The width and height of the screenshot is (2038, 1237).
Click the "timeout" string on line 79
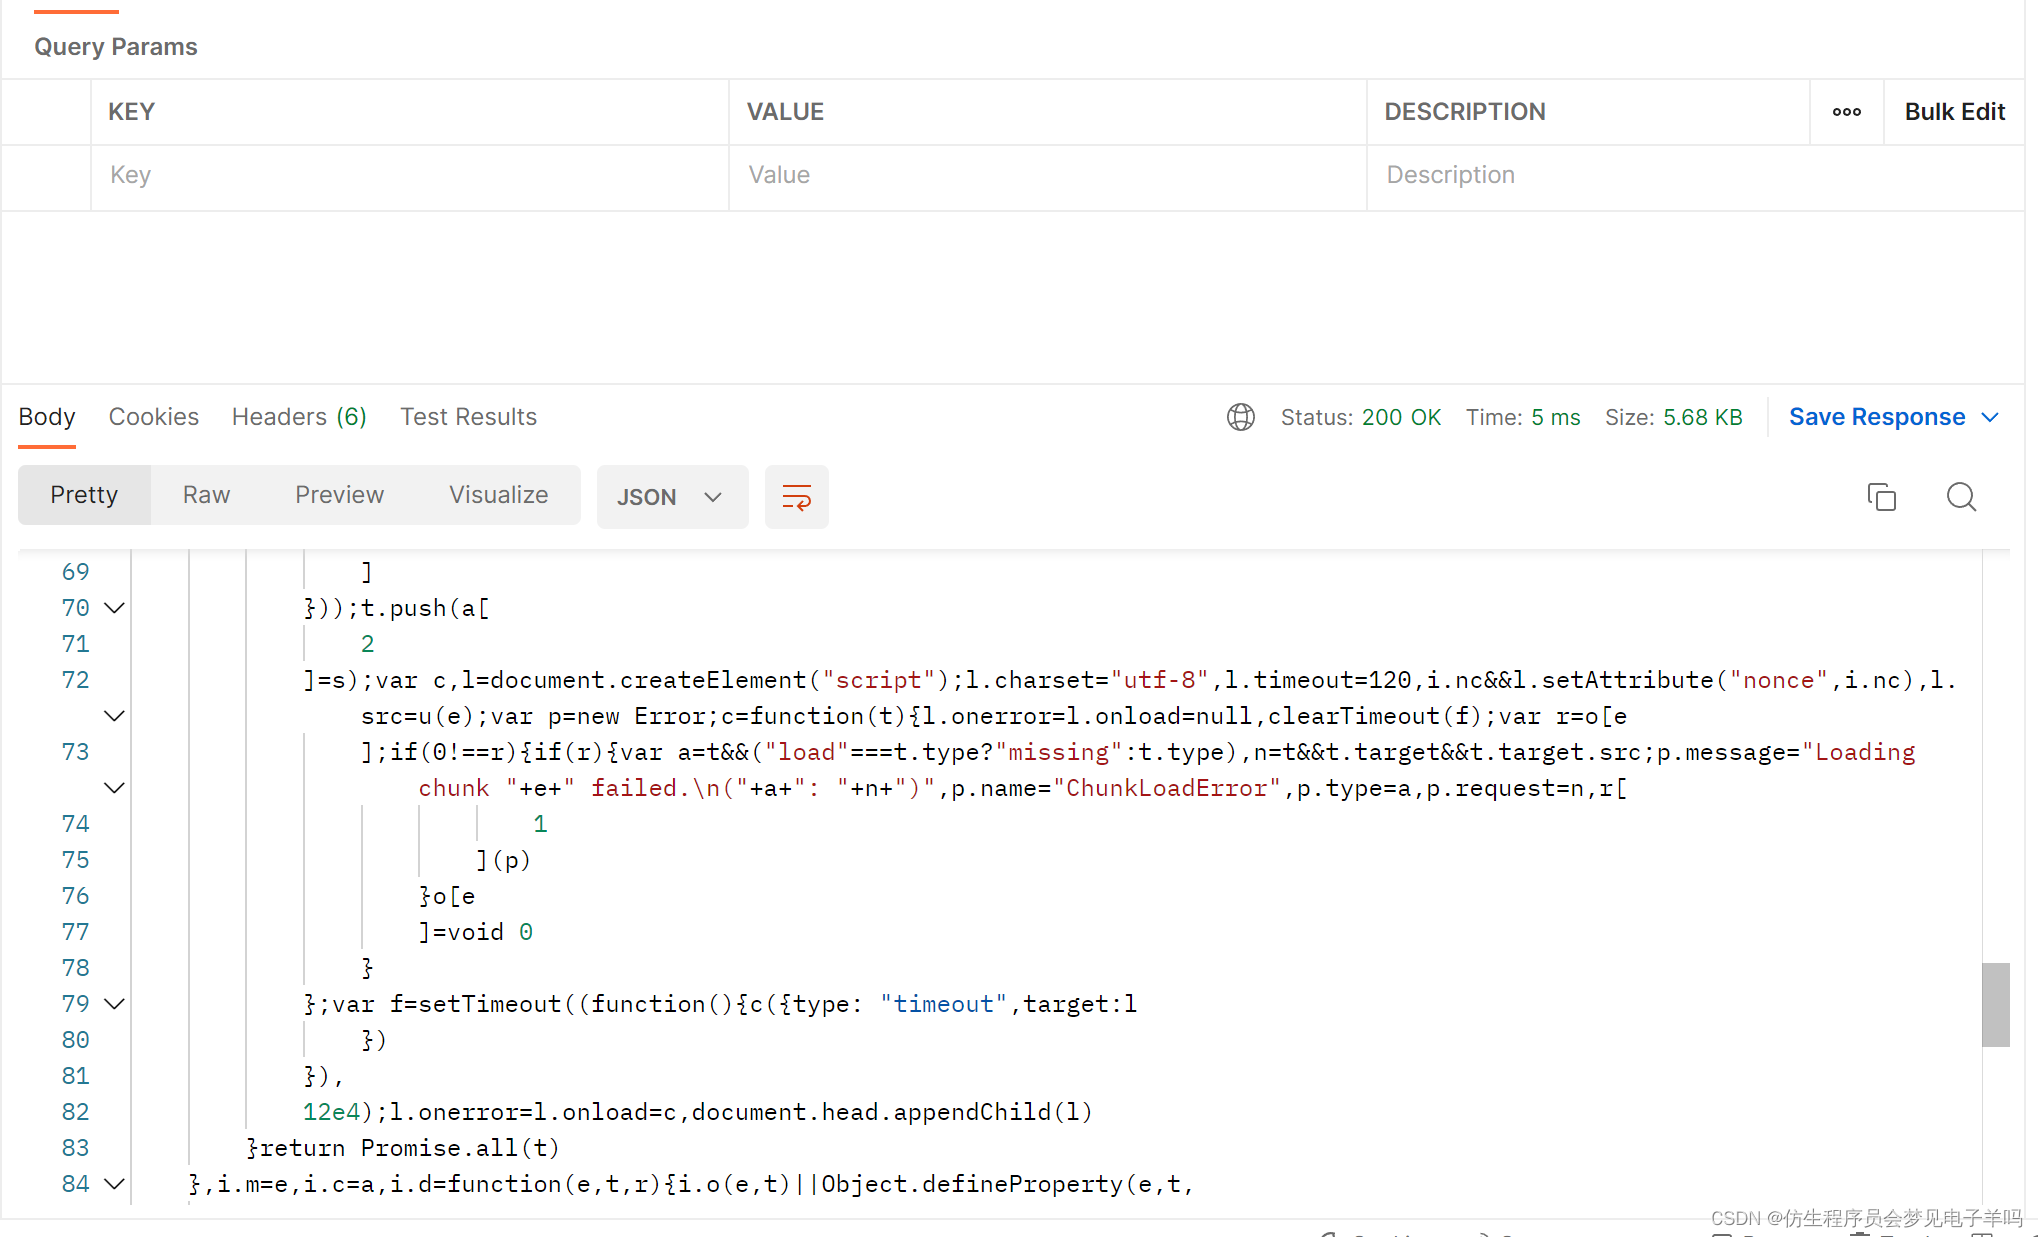pyautogui.click(x=944, y=1004)
